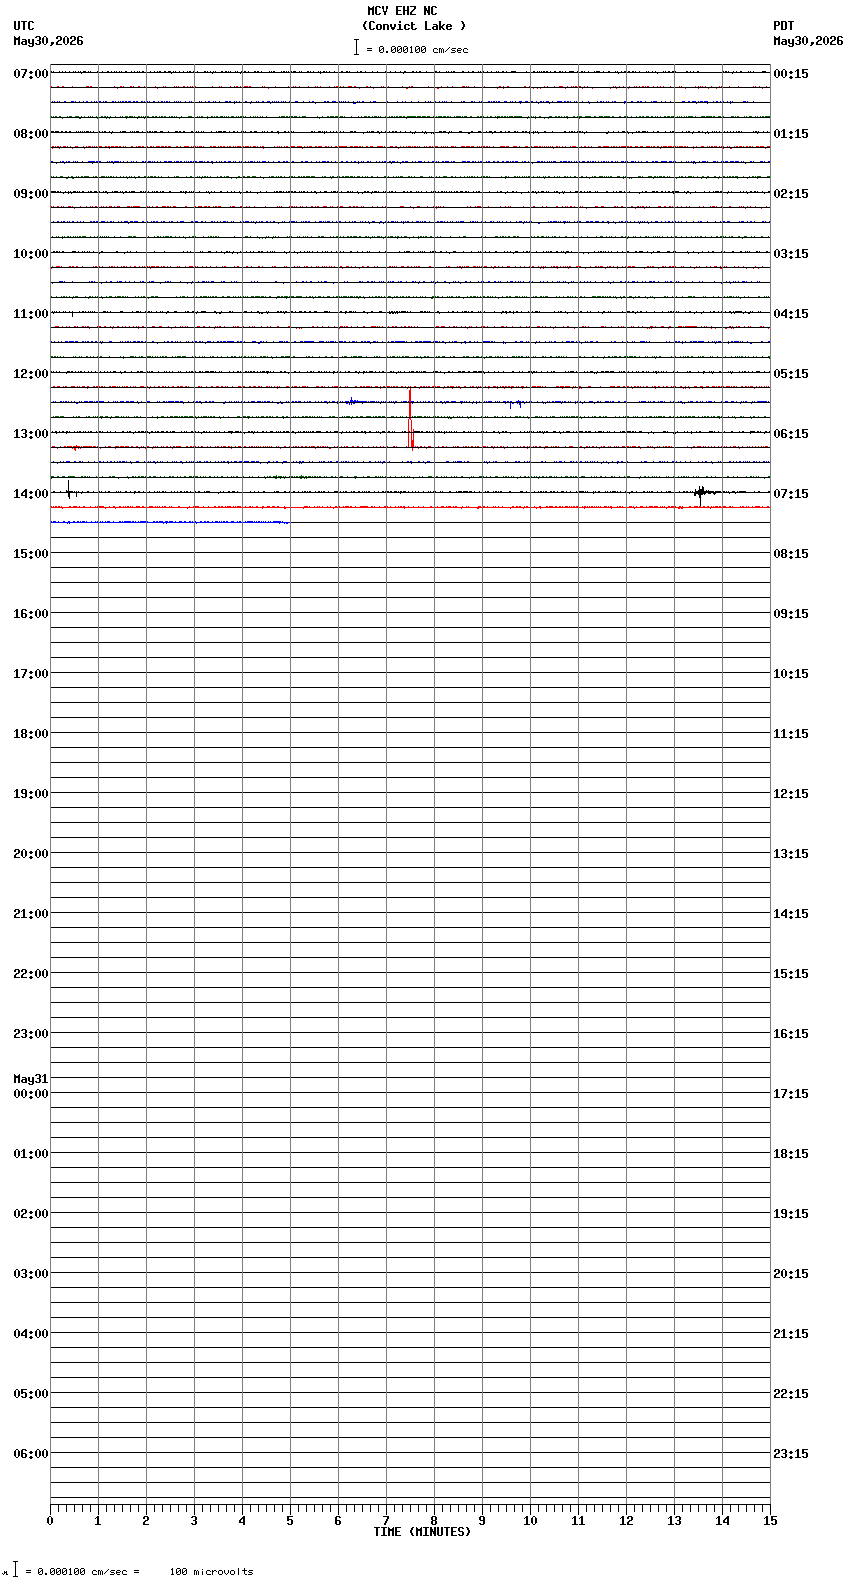
Task: Click the '00:00' UTC row label
Action: (31, 1094)
